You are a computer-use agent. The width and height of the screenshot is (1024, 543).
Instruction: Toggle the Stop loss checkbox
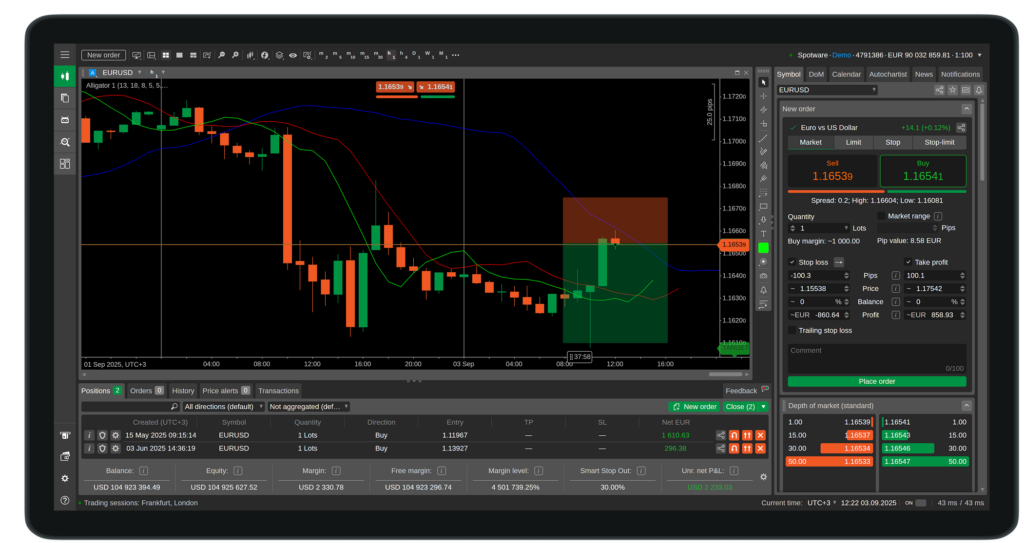792,262
